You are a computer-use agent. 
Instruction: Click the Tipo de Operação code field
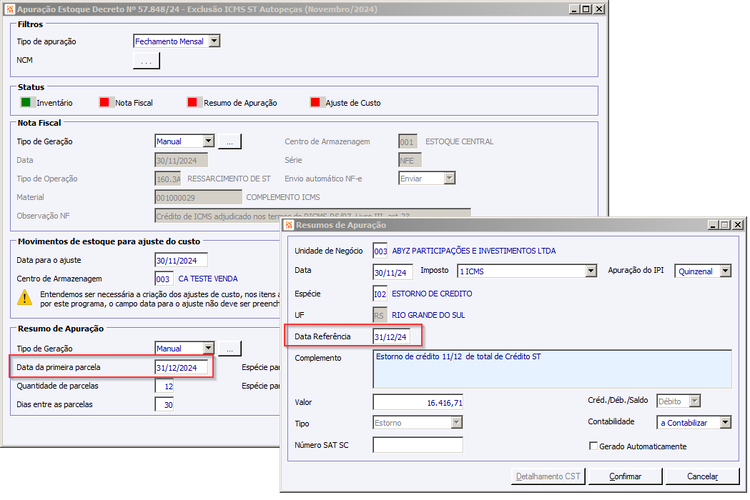(x=168, y=179)
